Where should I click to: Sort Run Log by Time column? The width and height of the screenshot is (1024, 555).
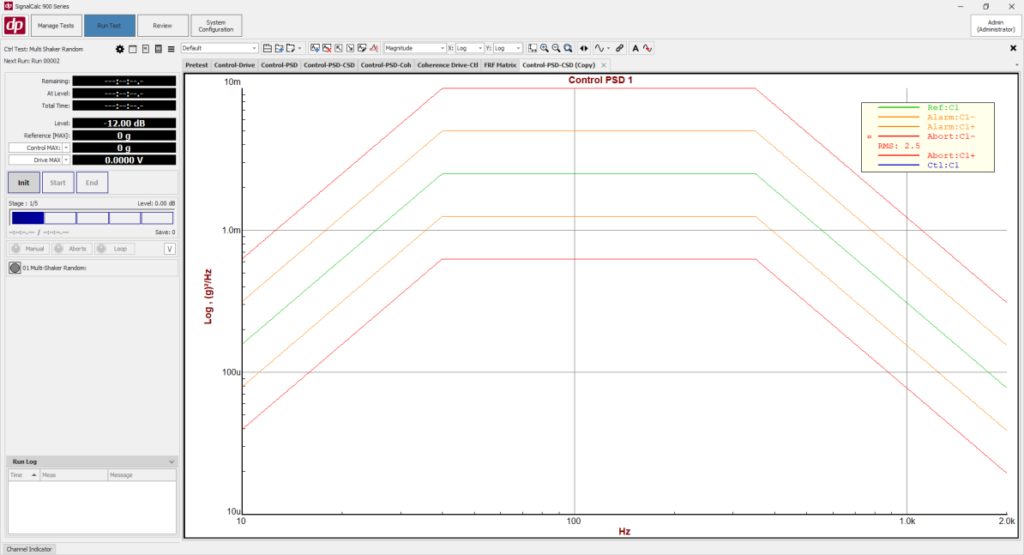pyautogui.click(x=24, y=475)
